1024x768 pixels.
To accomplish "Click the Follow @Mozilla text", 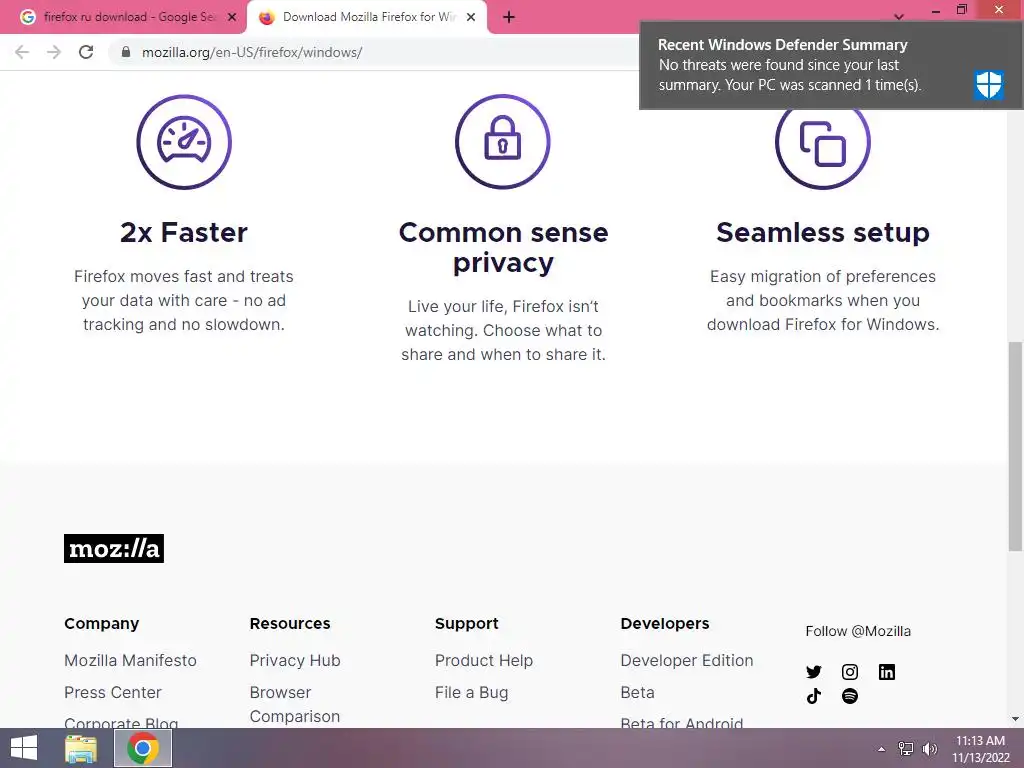I will click(x=858, y=631).
